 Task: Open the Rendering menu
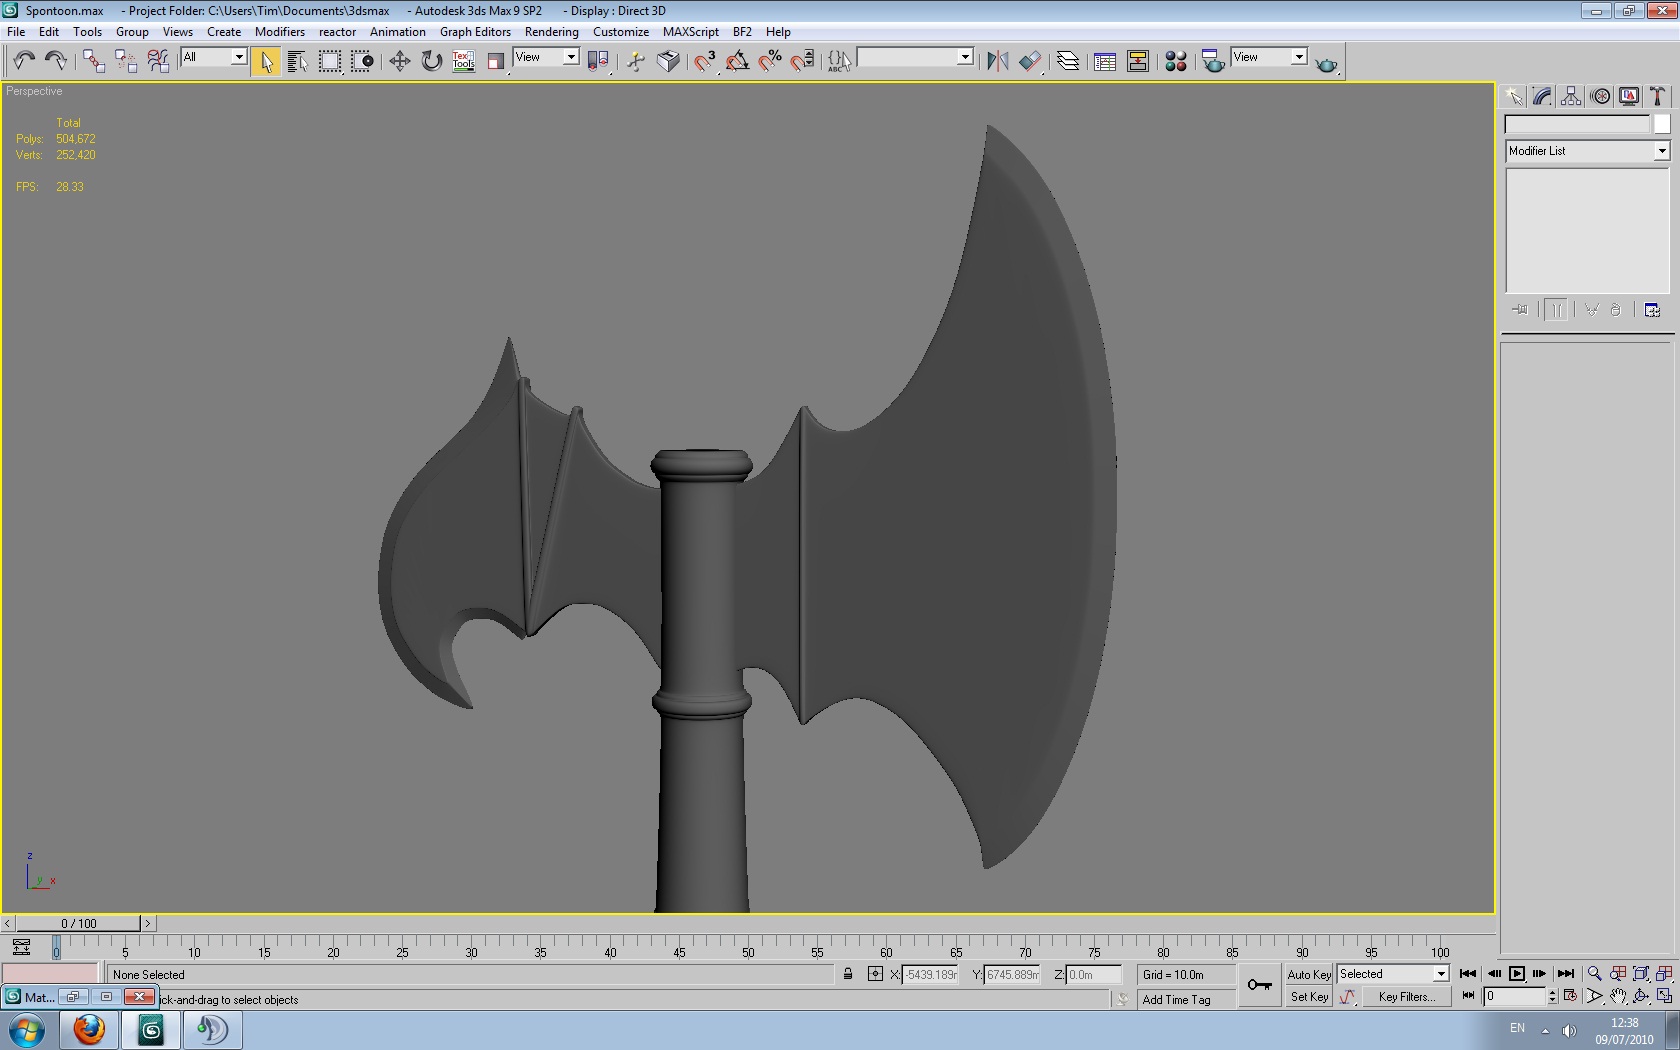pyautogui.click(x=551, y=32)
